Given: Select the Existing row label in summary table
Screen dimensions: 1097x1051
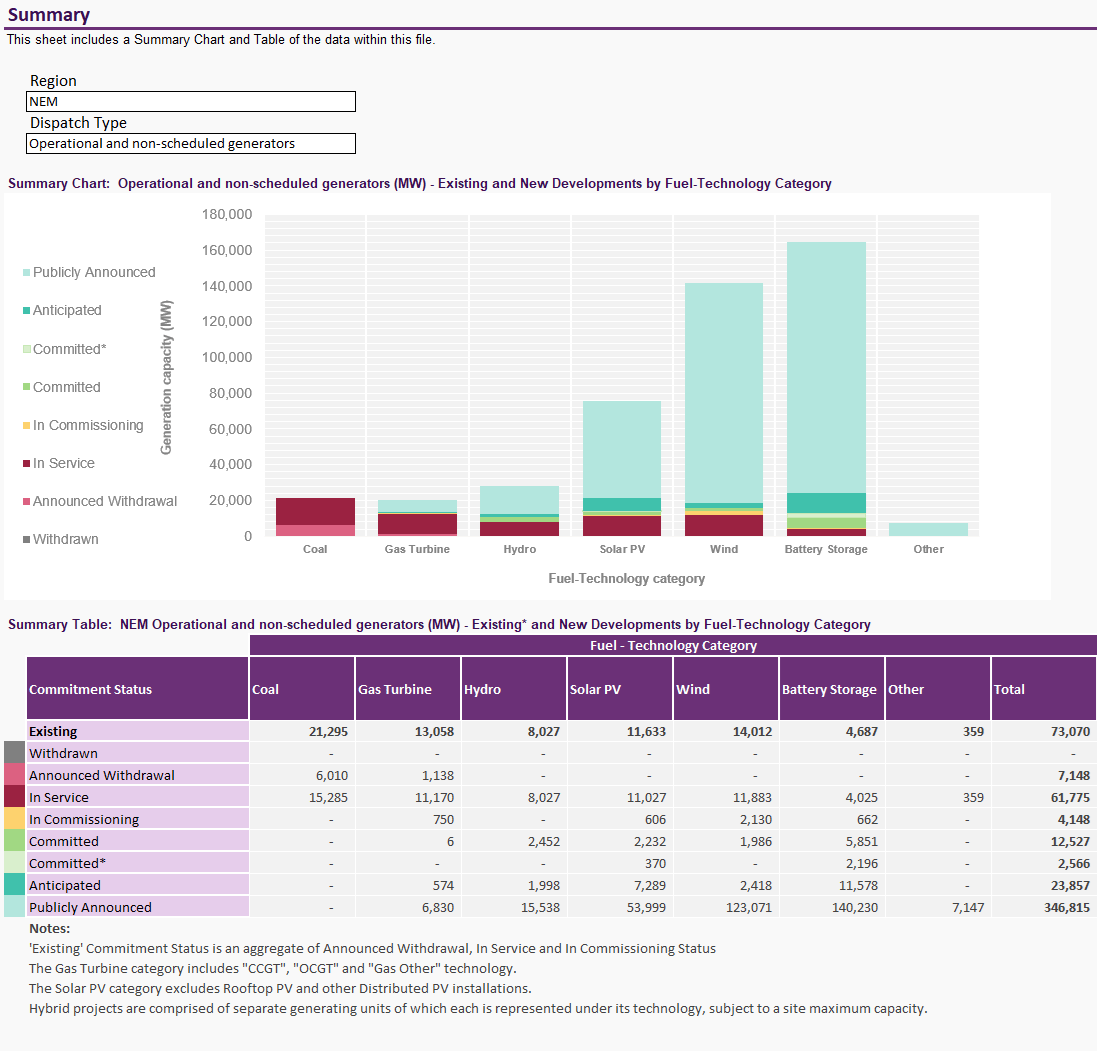Looking at the screenshot, I should (137, 732).
